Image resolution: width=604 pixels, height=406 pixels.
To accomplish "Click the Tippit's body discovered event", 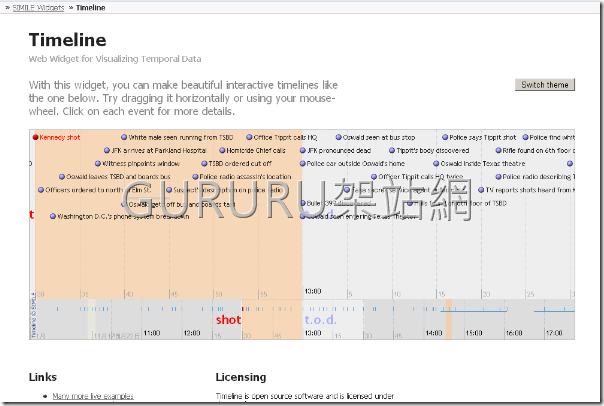I will pyautogui.click(x=429, y=151).
